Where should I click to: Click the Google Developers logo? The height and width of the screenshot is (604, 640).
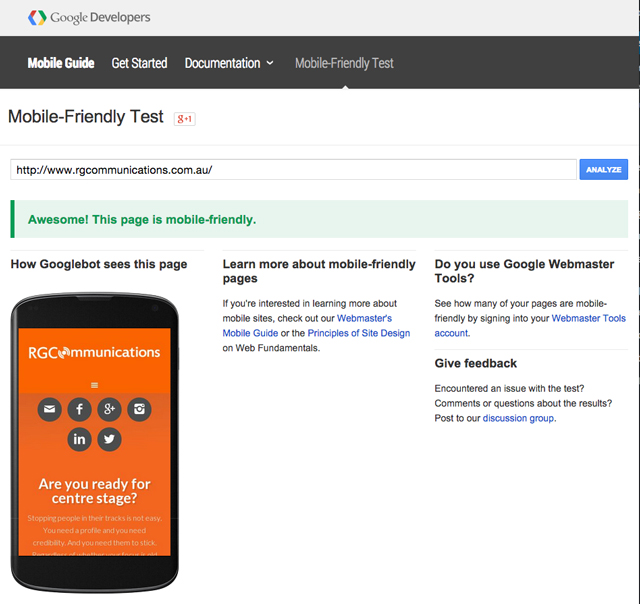(x=88, y=17)
